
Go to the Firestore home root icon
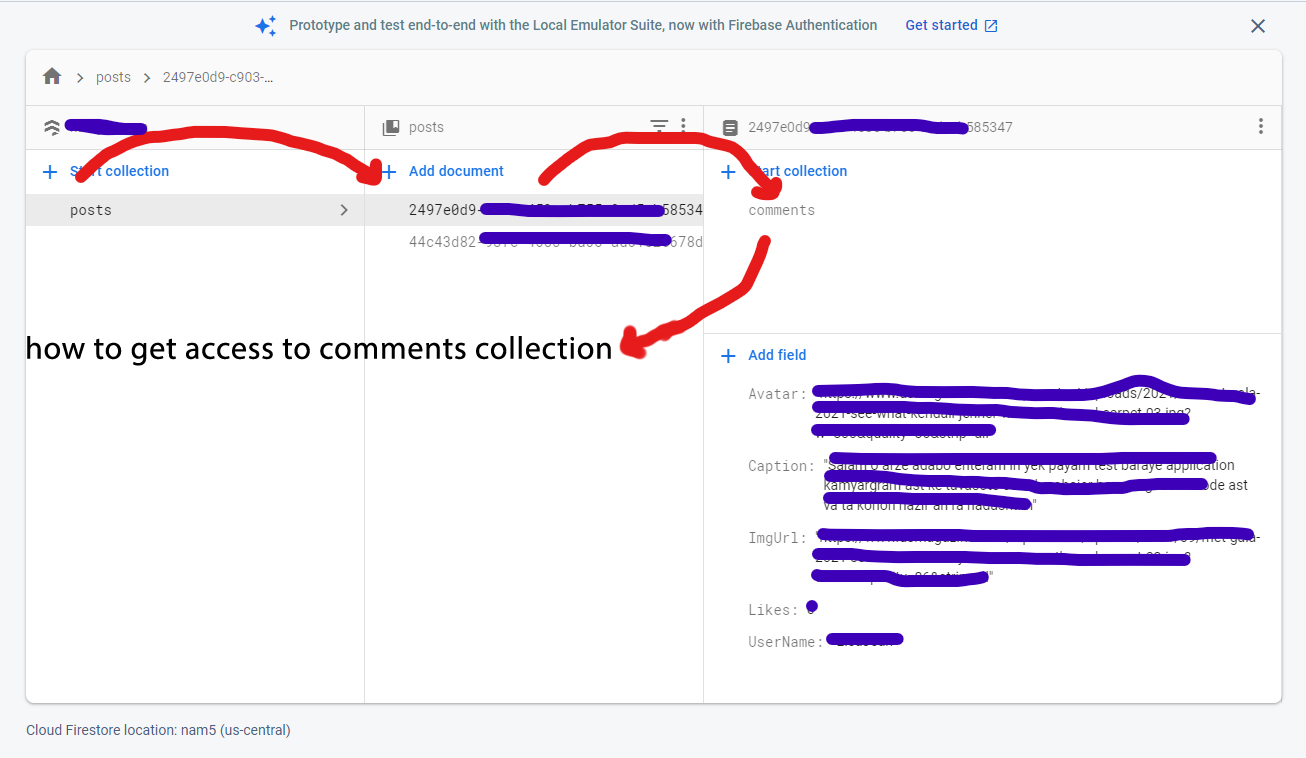[x=52, y=77]
